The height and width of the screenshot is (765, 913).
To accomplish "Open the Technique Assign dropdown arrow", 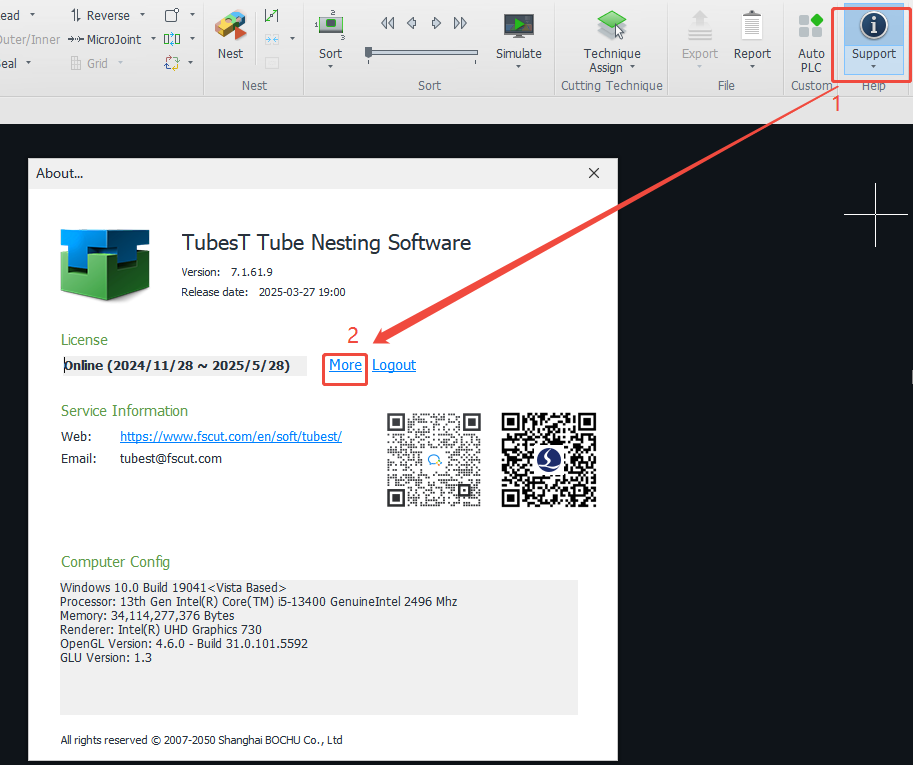I will [x=632, y=68].
